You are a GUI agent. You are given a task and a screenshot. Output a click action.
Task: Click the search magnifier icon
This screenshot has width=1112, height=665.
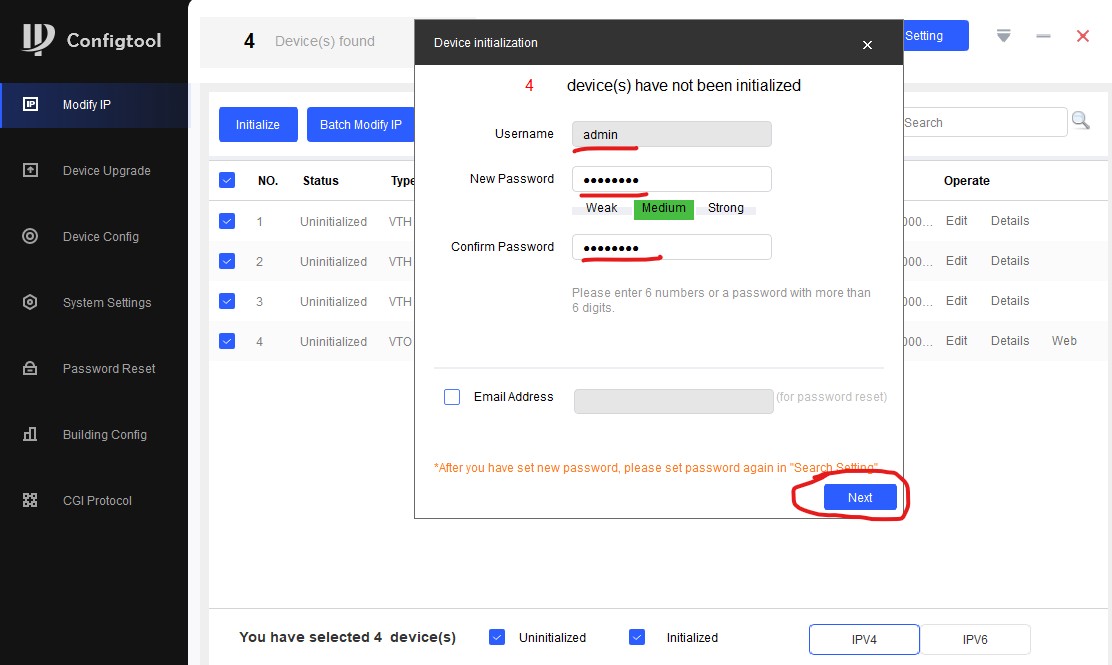tap(1080, 121)
